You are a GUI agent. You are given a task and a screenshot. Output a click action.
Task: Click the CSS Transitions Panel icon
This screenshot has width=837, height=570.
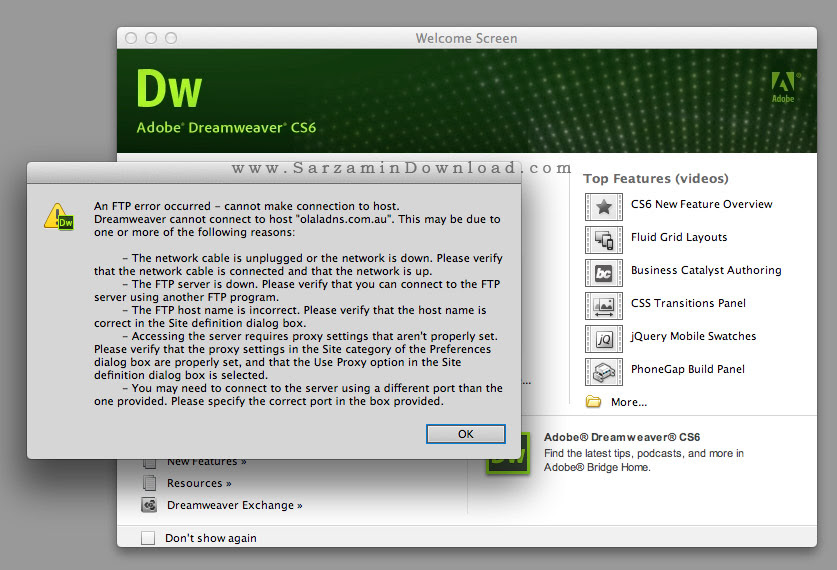[x=604, y=306]
